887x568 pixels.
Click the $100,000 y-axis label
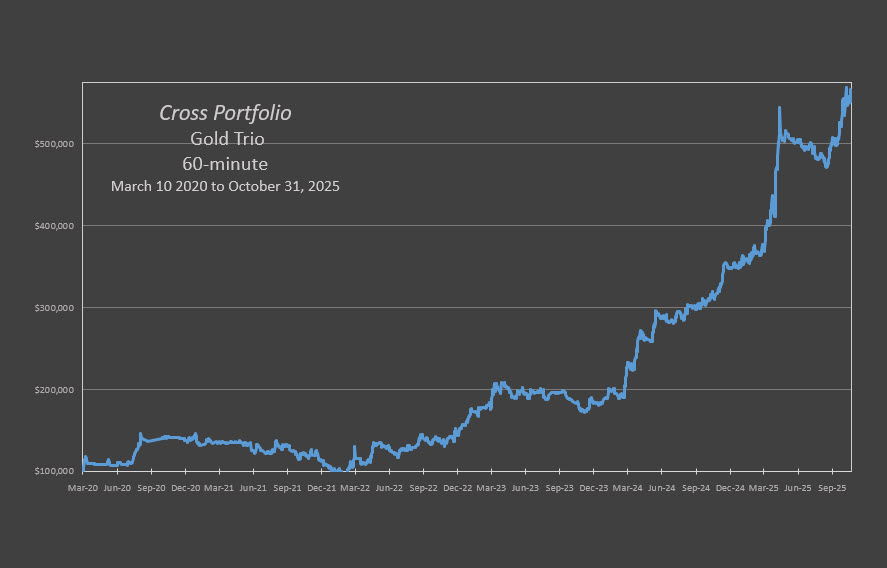(x=54, y=471)
